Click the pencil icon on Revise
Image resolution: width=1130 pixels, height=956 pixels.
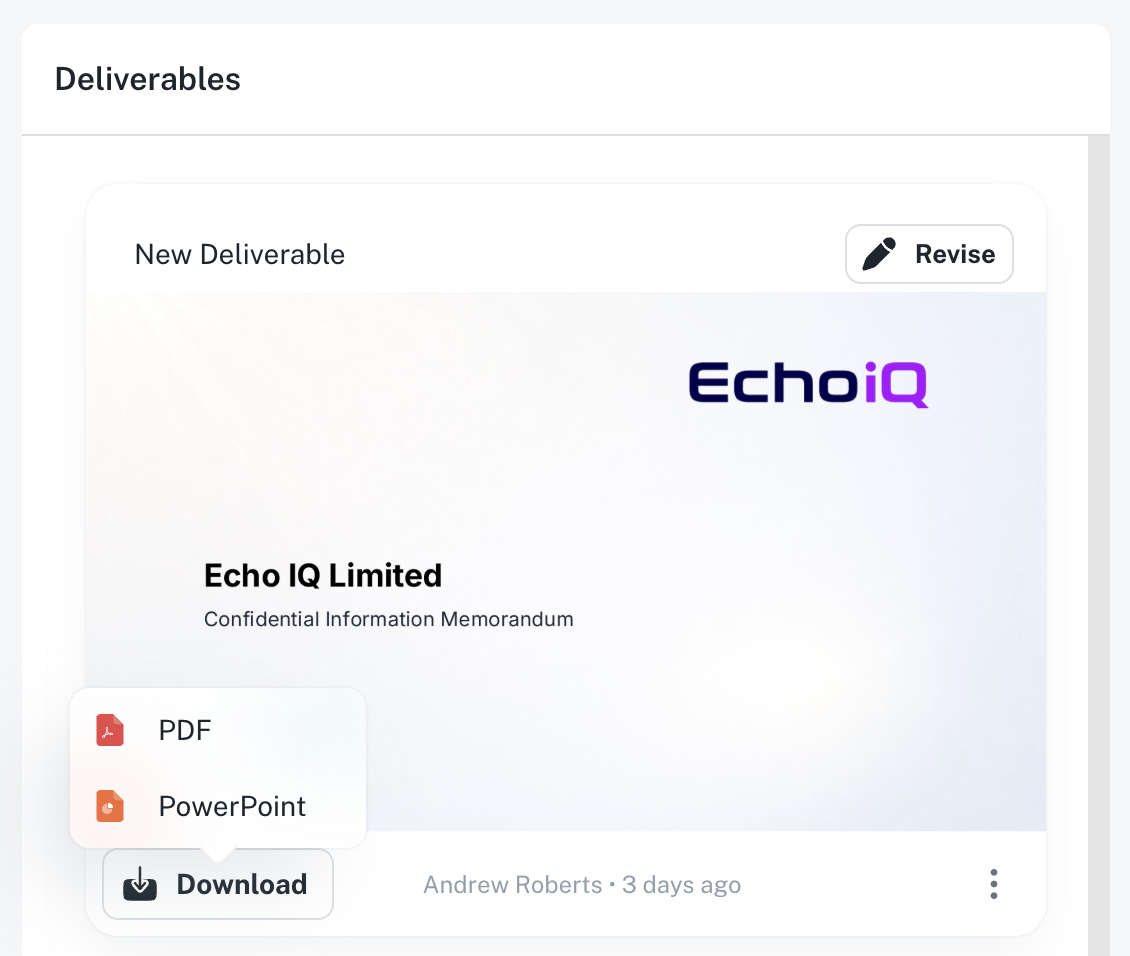coord(879,254)
